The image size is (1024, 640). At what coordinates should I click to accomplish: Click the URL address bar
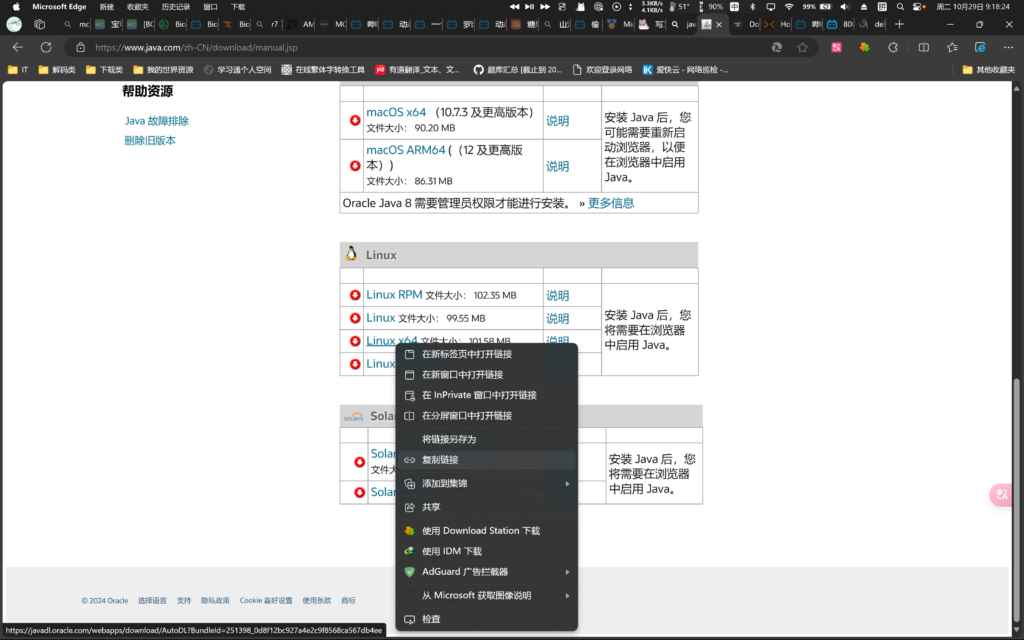[x=420, y=47]
